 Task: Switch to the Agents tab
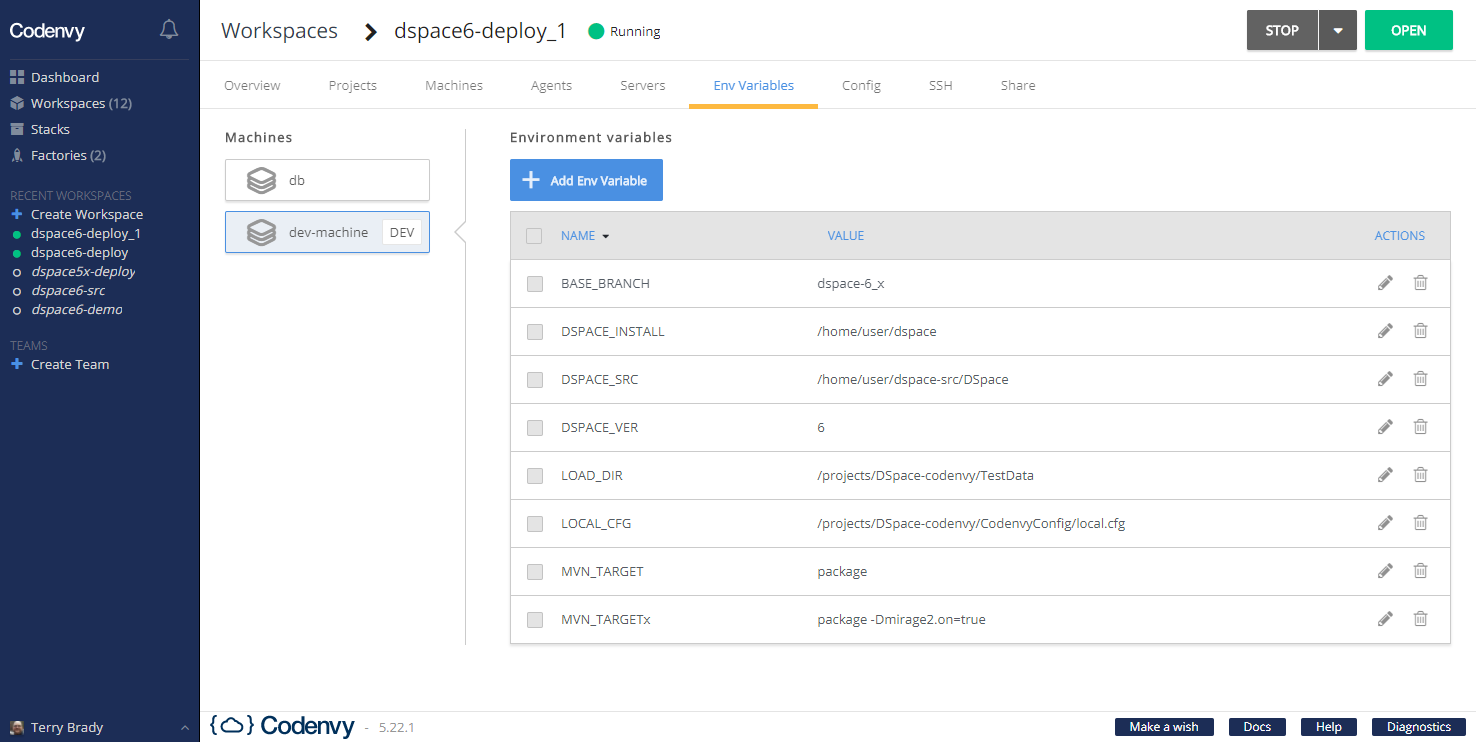tap(551, 85)
